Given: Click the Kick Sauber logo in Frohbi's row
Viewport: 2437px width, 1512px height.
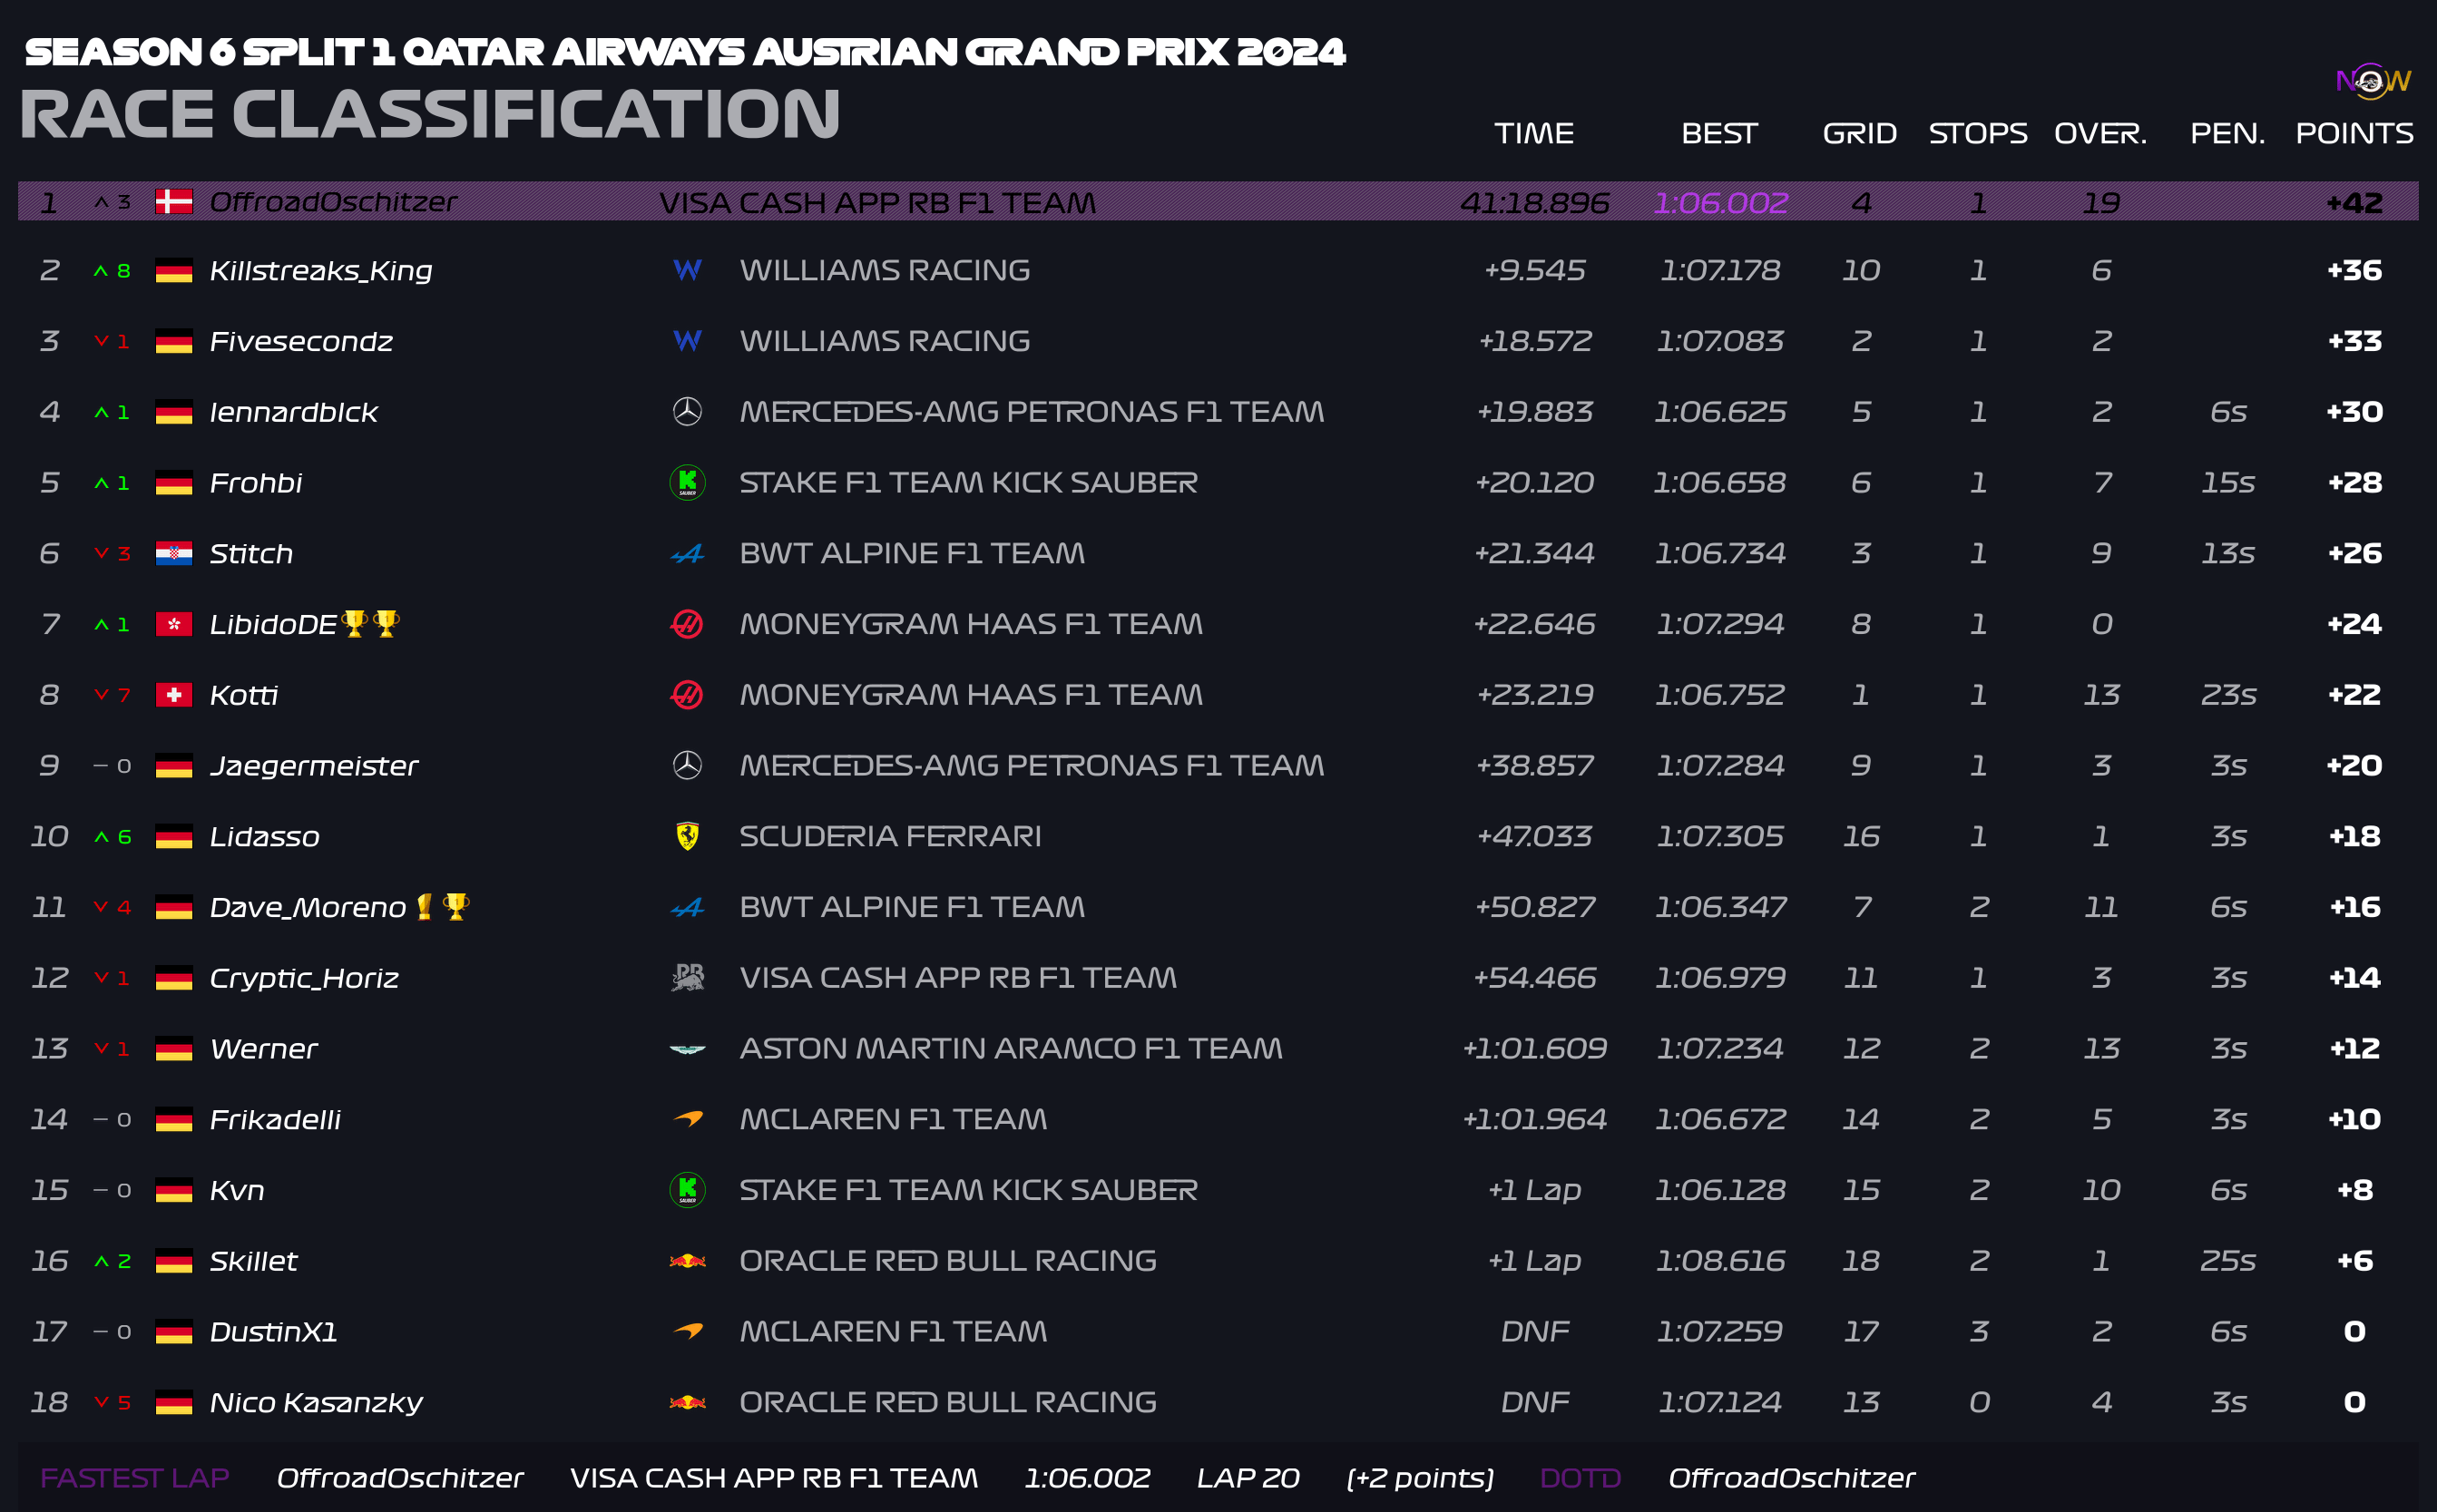Looking at the screenshot, I should tap(687, 482).
